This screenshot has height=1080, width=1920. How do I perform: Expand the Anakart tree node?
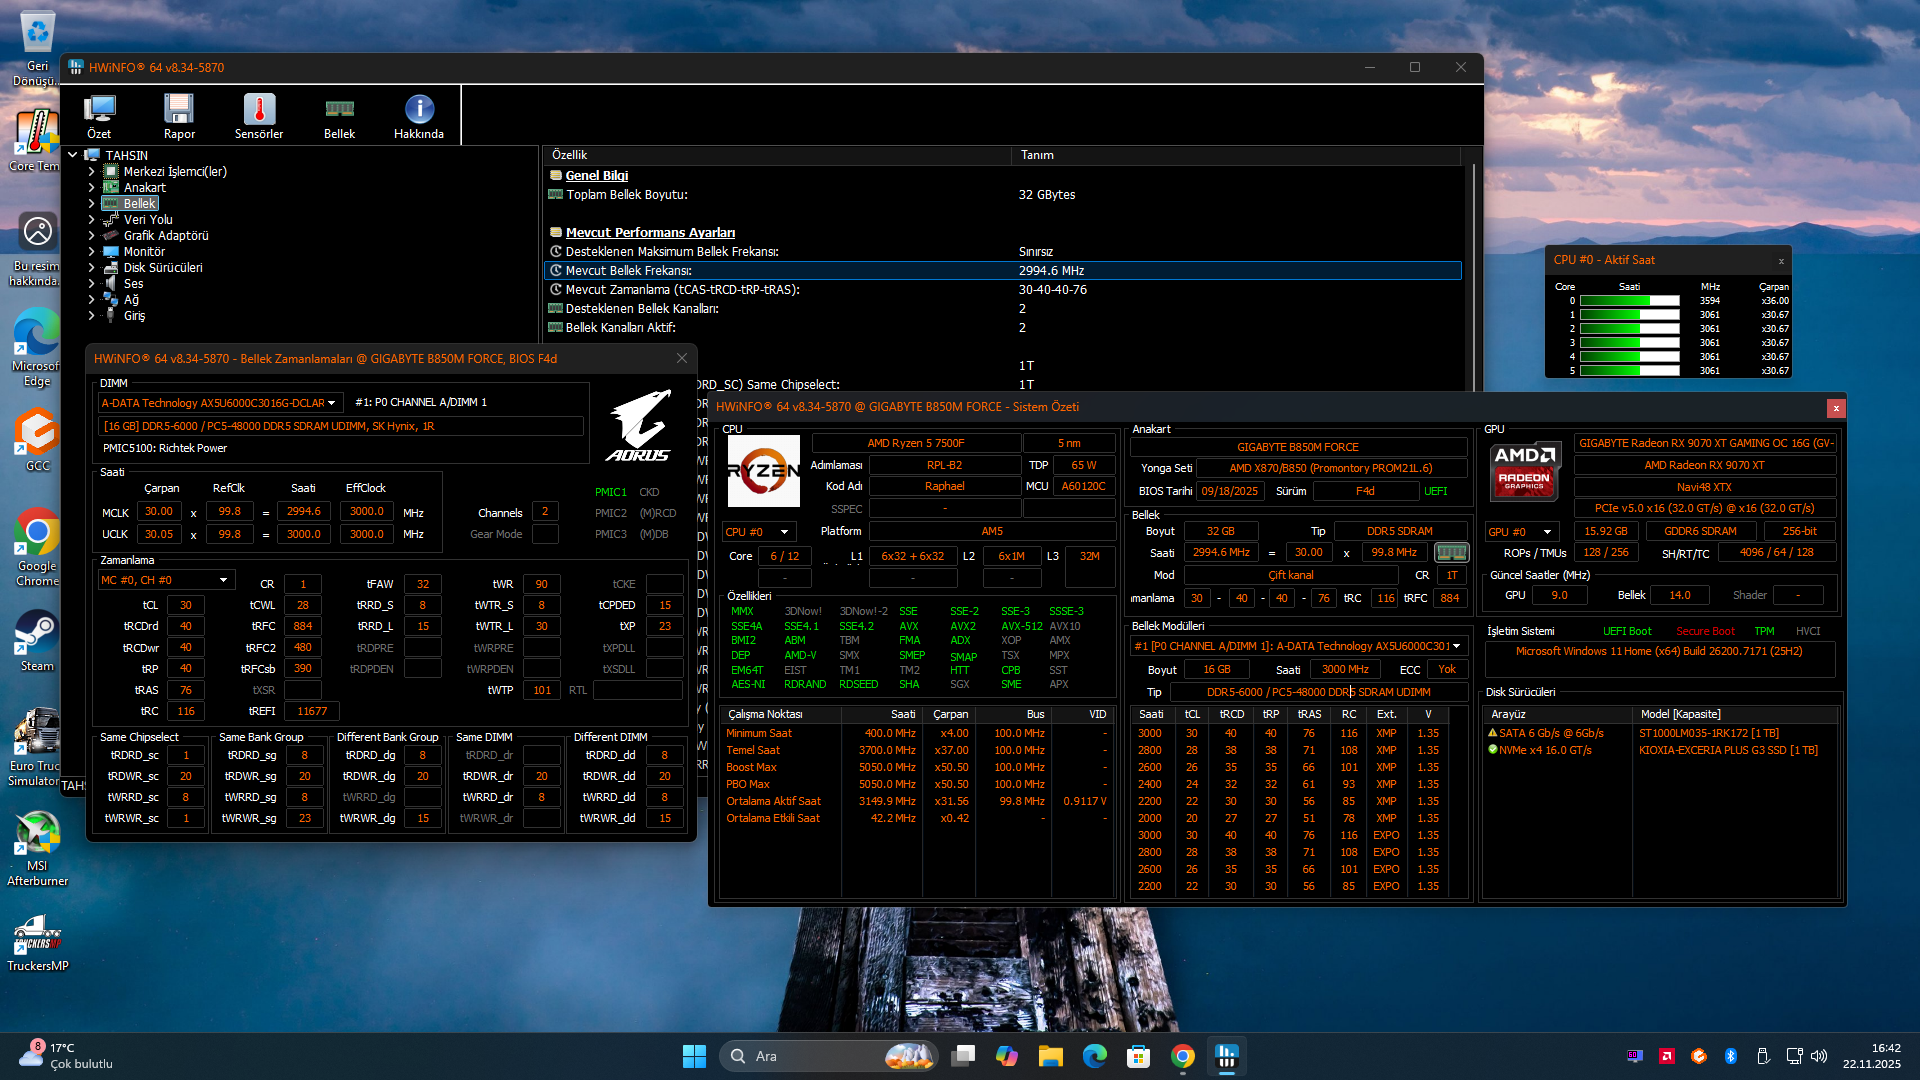91,188
